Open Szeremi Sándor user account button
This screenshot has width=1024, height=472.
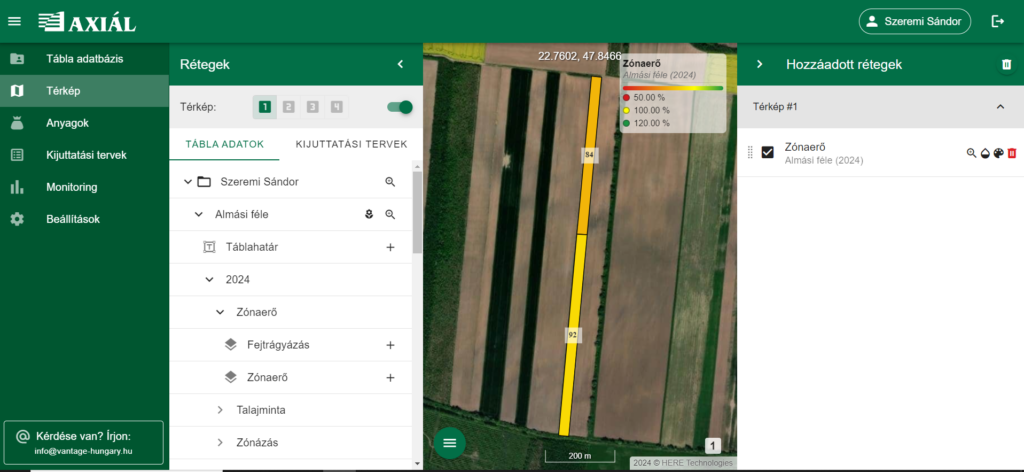pyautogui.click(x=915, y=21)
